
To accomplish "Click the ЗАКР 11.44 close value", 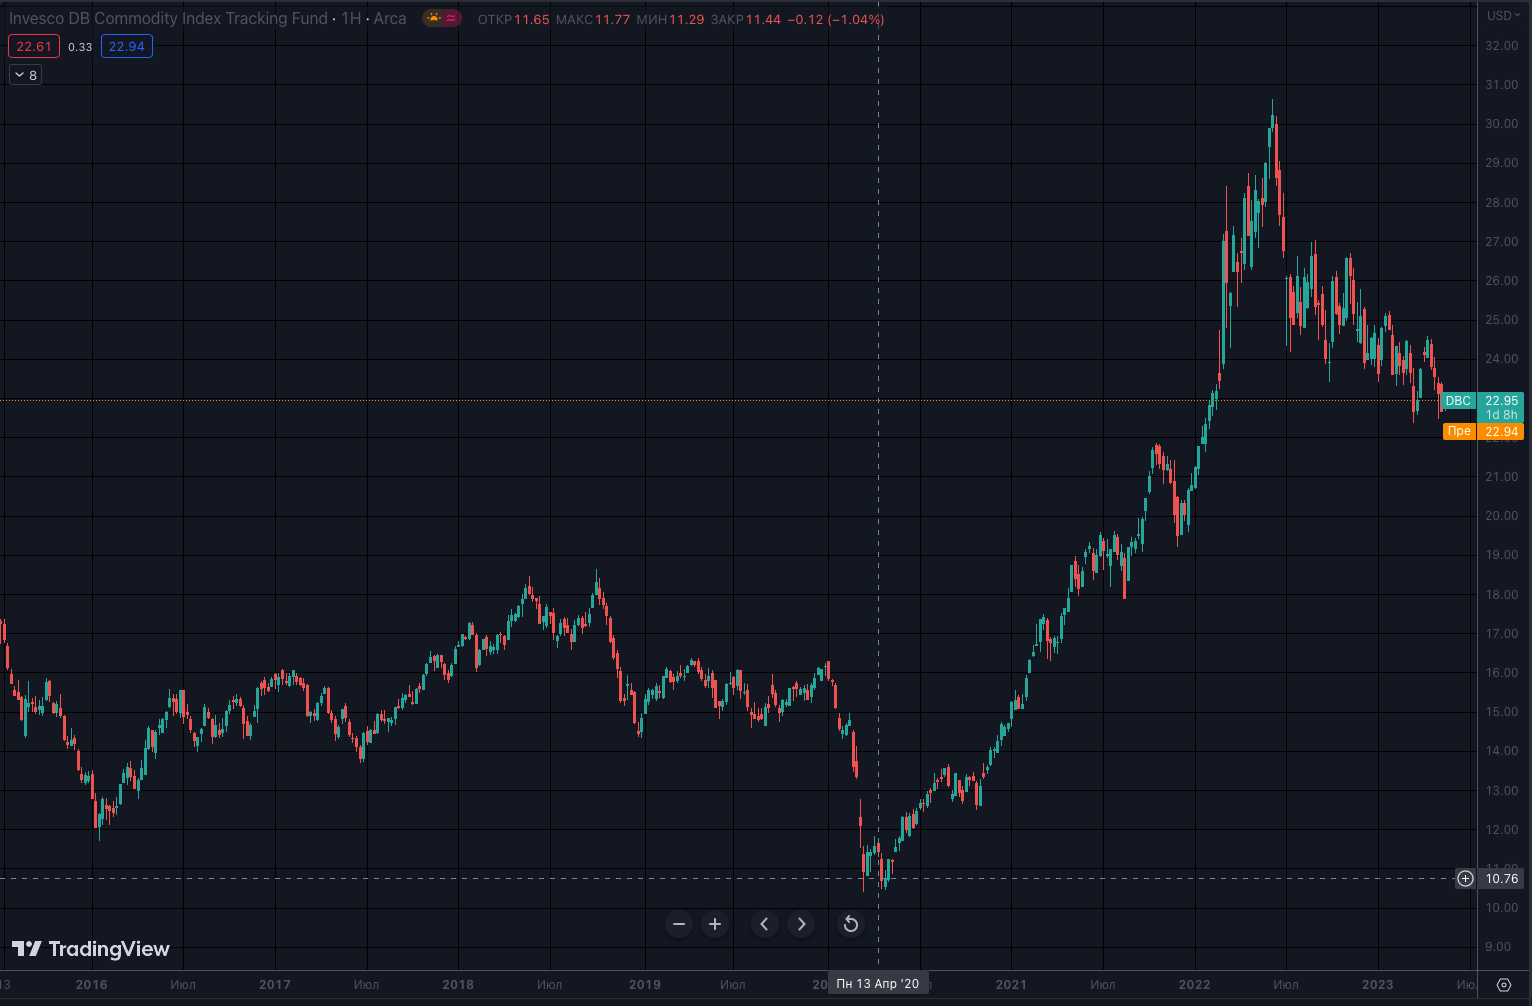I will point(746,19).
